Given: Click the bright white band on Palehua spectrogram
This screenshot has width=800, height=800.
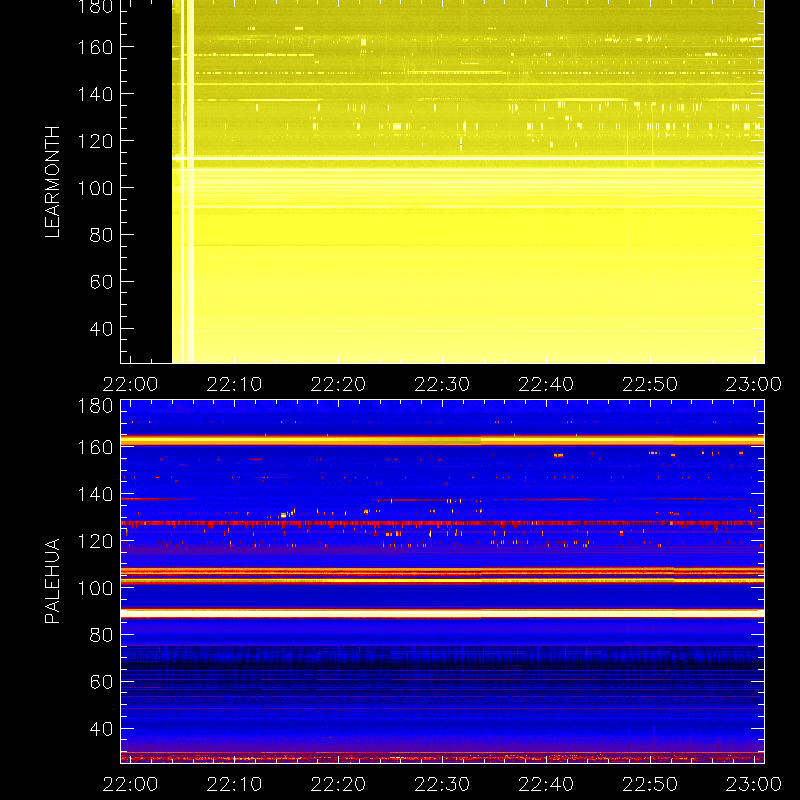Looking at the screenshot, I should [442, 613].
